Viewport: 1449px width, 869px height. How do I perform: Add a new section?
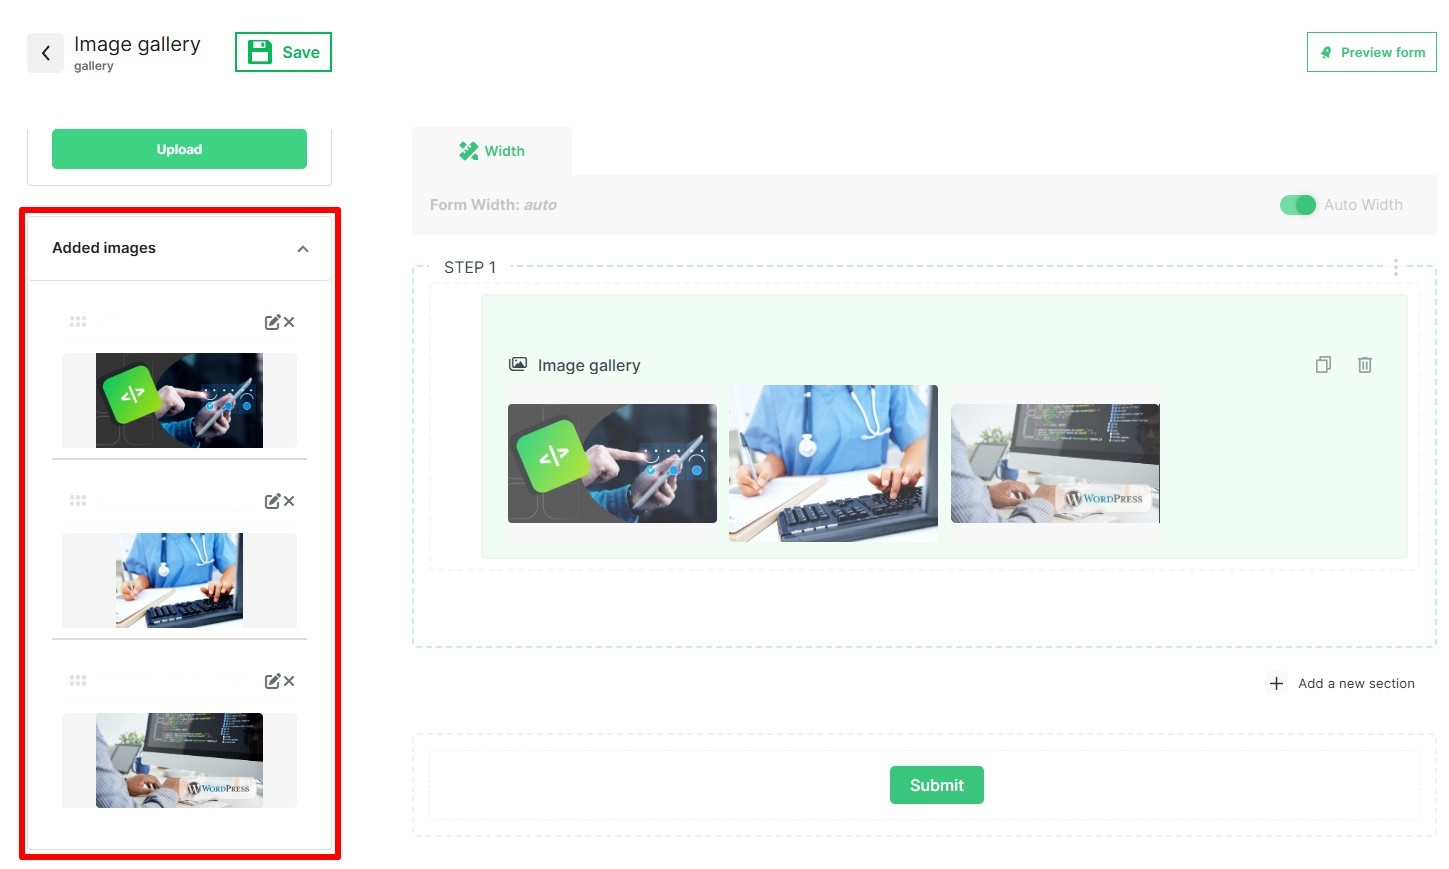click(1342, 683)
